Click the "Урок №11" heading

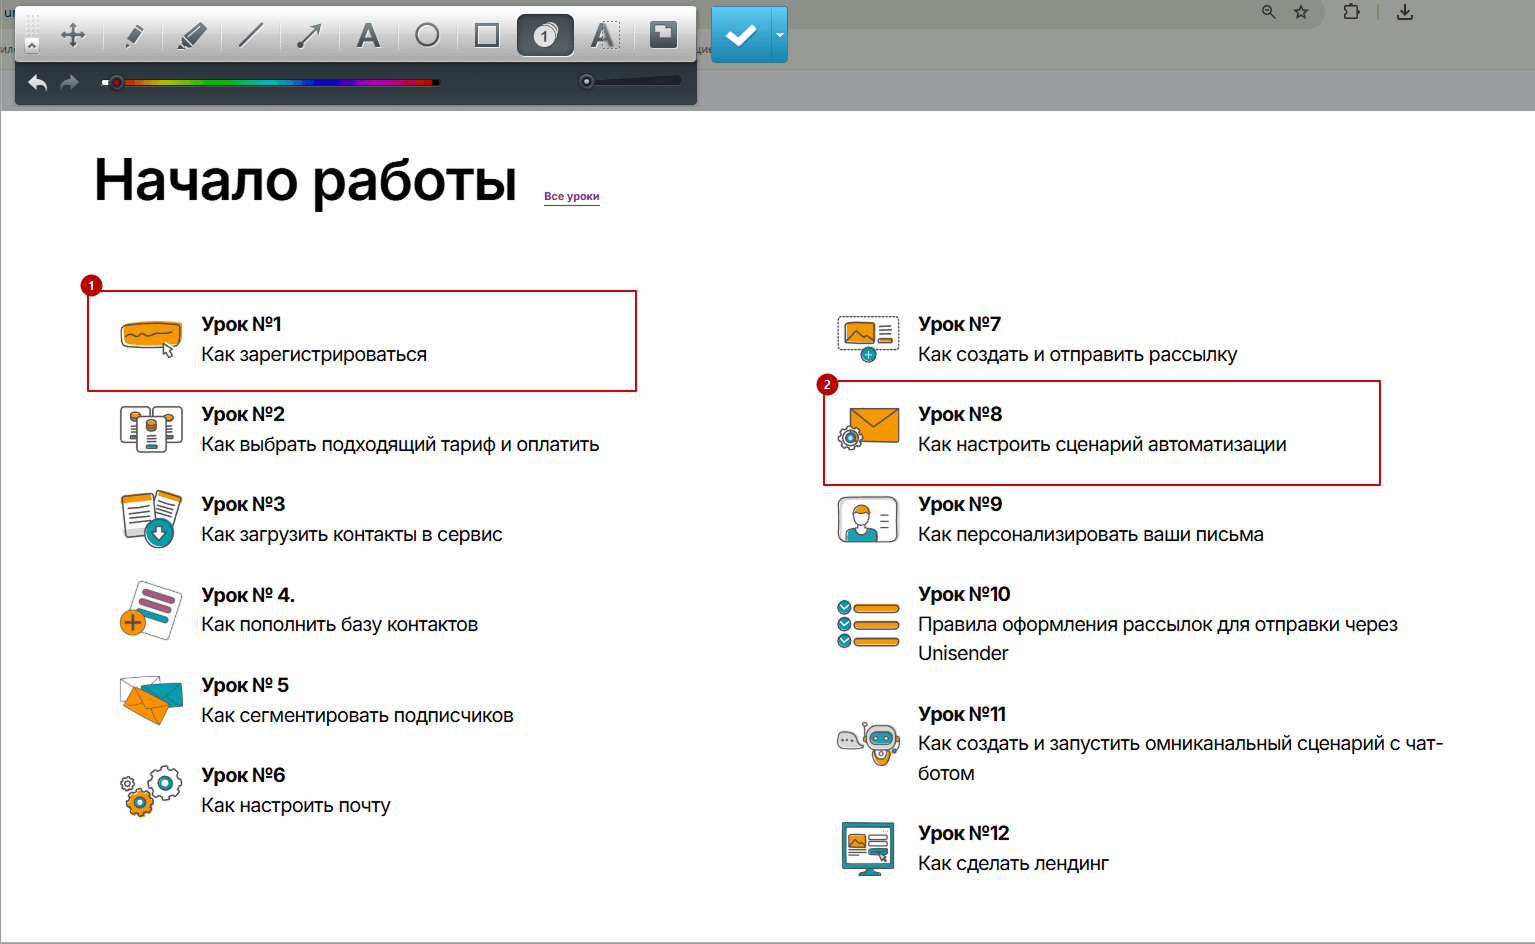coord(962,714)
